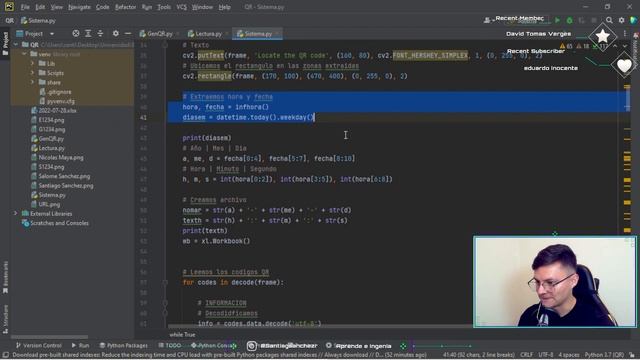Open the File menu

coord(25,7)
